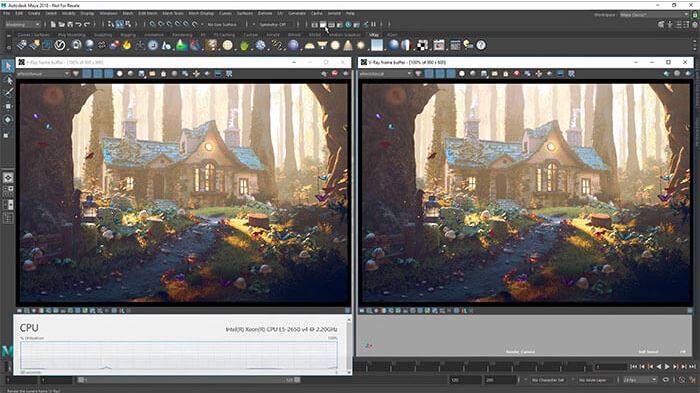
Task: Choose the Rotate tool in the toolbox
Action: pyautogui.click(x=8, y=120)
